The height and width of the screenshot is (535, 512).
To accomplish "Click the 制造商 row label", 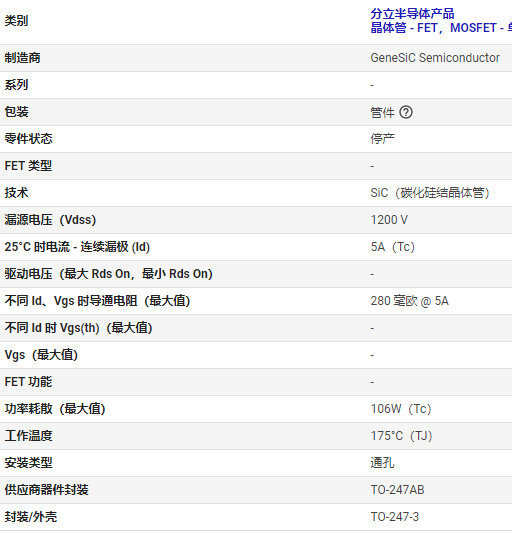I will point(23,58).
